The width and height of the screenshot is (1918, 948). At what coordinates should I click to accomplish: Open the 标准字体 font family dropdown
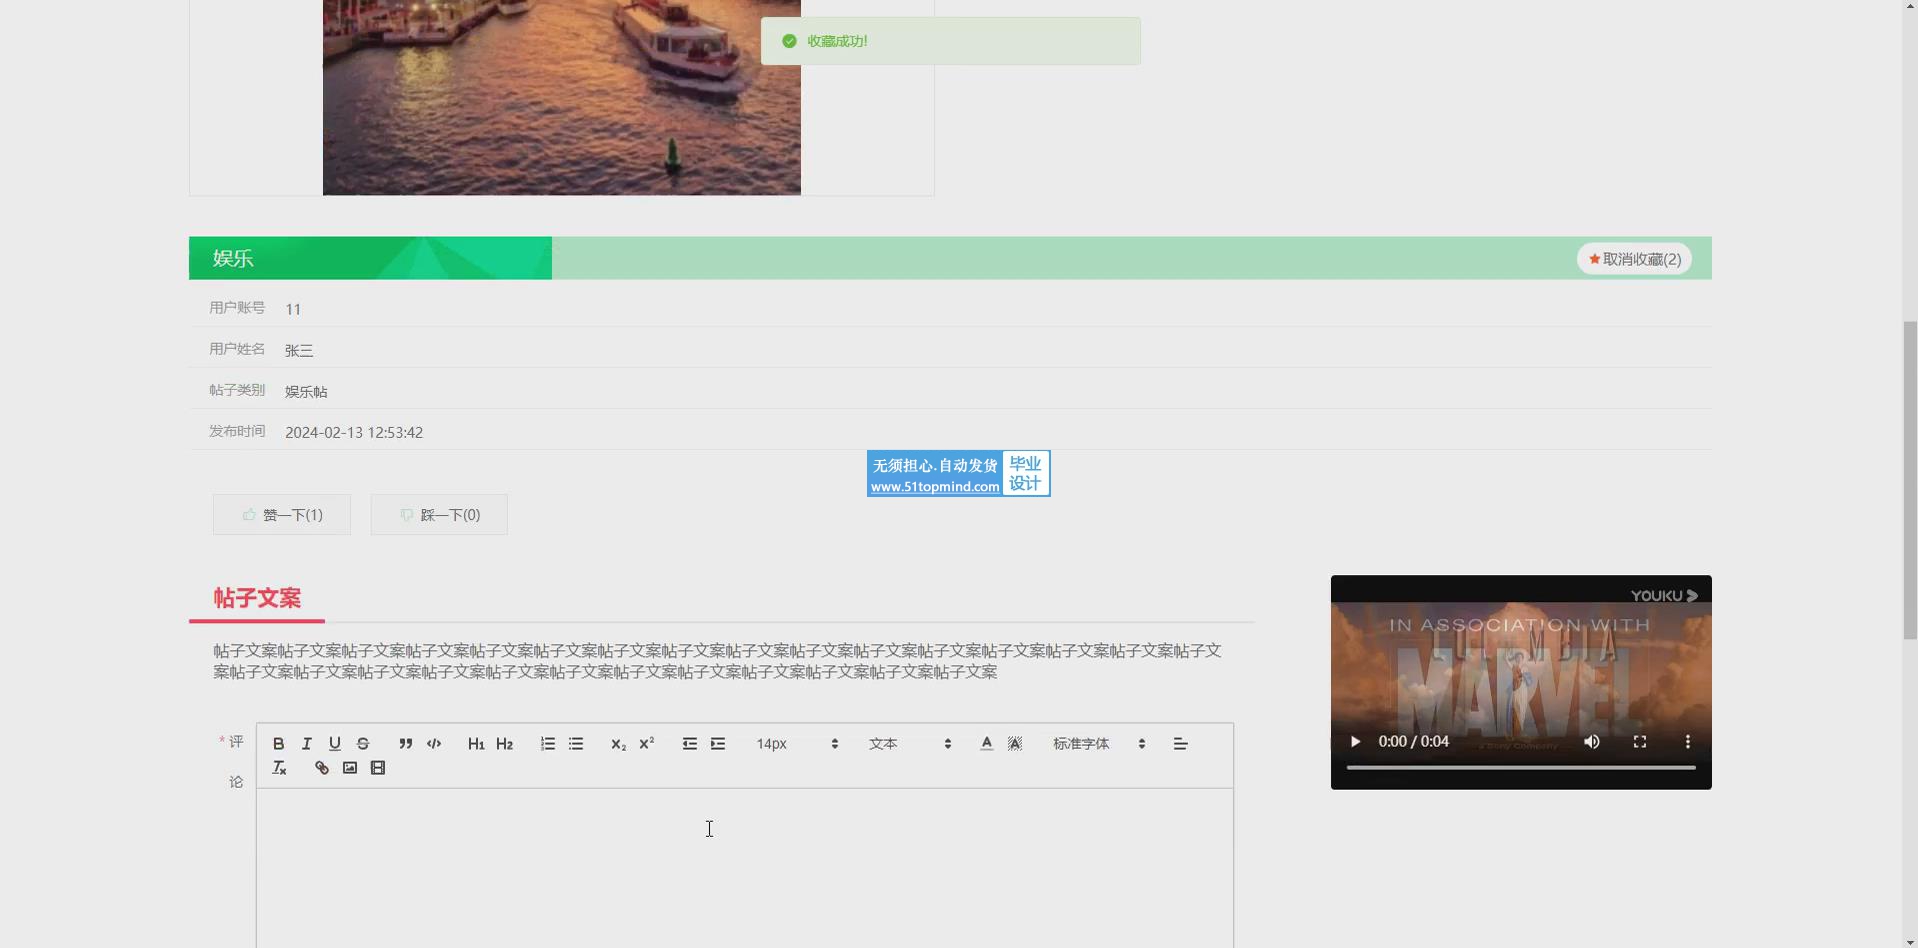click(1098, 744)
